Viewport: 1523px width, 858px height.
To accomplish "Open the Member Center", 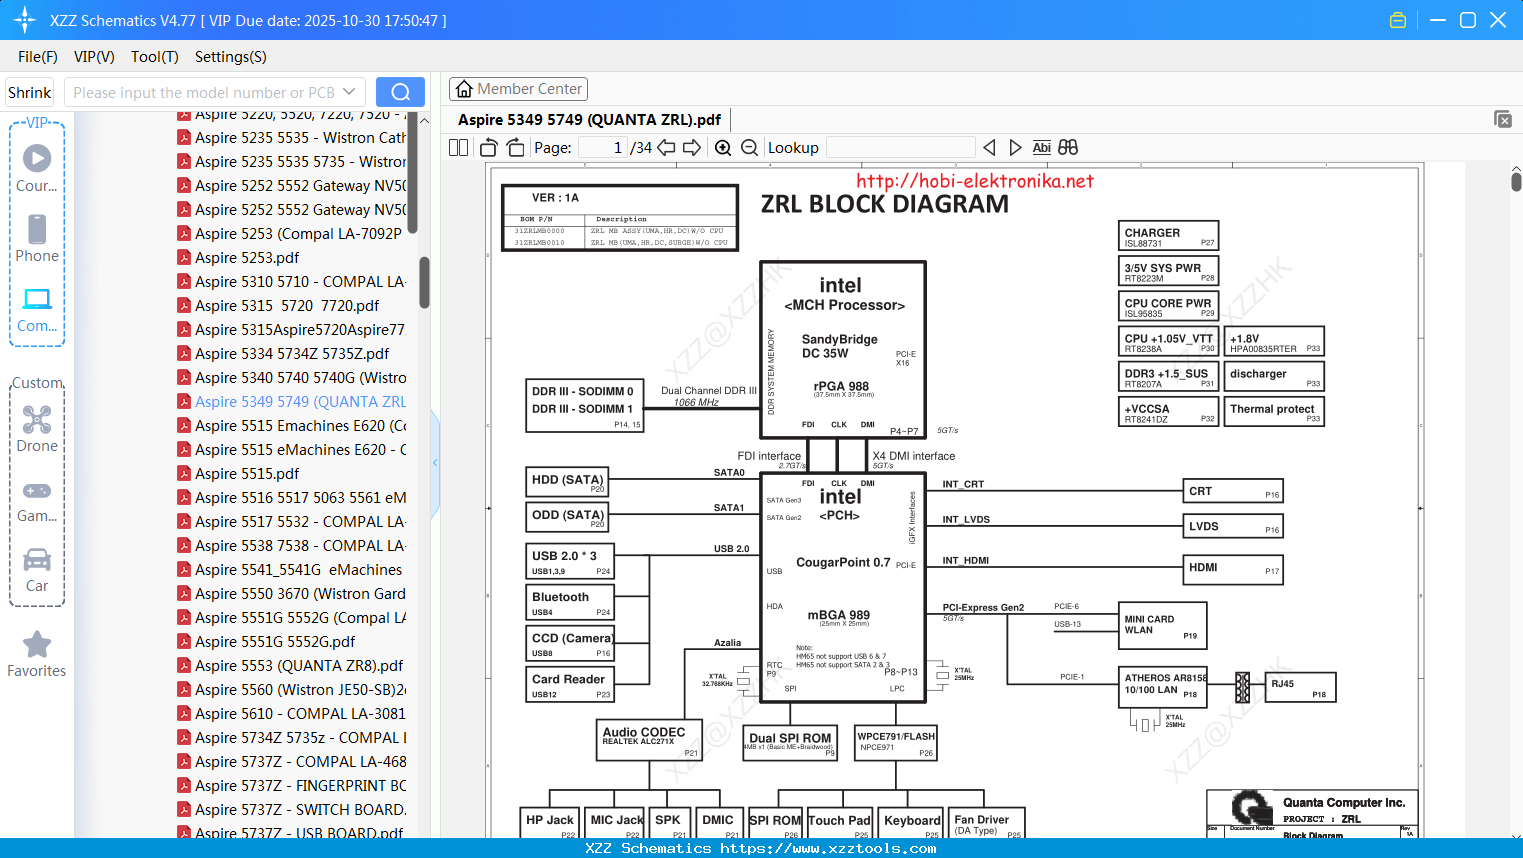I will pyautogui.click(x=518, y=89).
